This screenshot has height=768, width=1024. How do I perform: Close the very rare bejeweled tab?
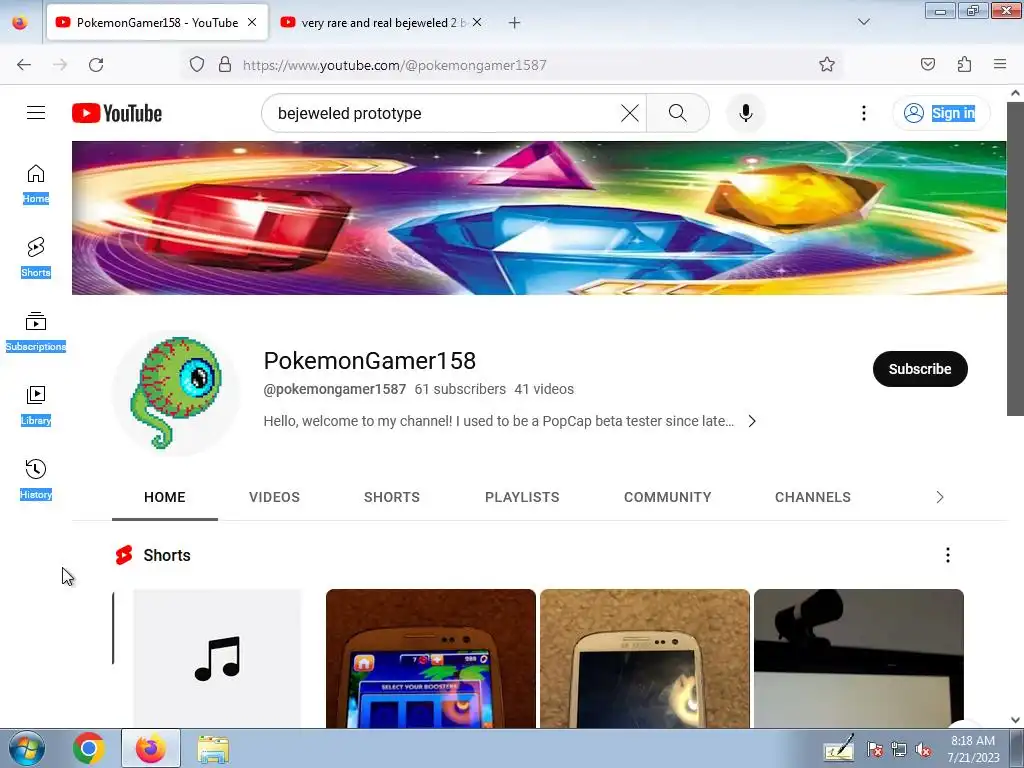[477, 22]
